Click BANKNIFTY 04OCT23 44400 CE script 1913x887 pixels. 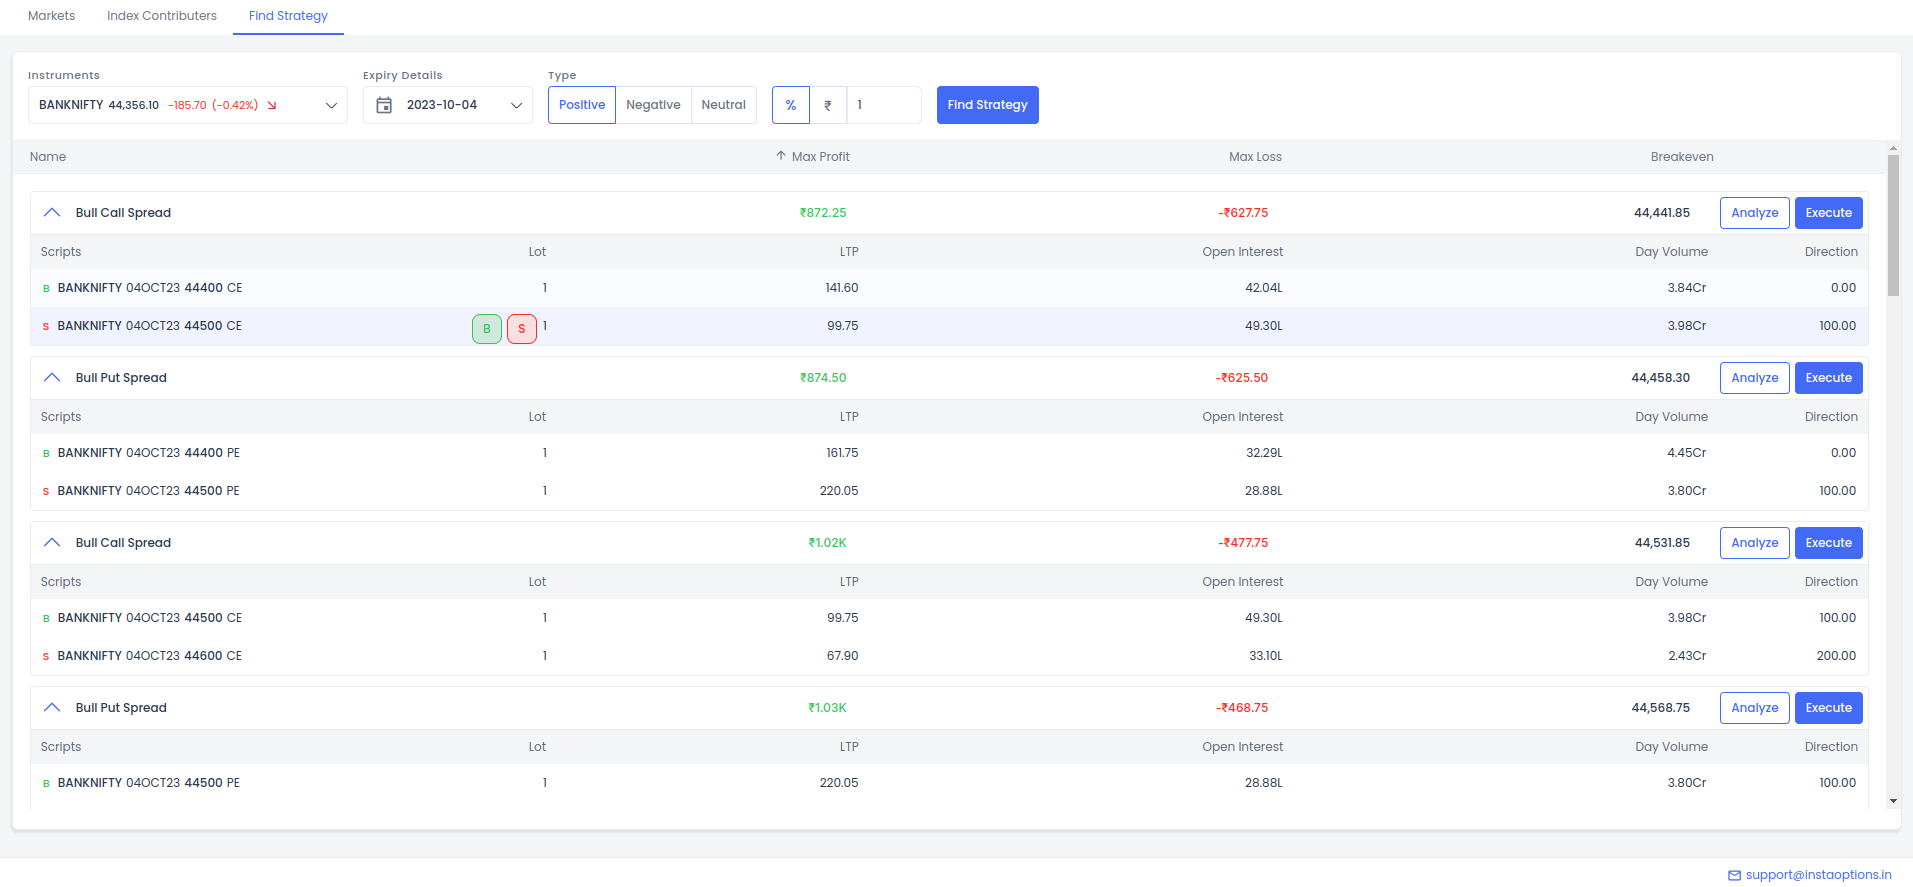click(150, 288)
